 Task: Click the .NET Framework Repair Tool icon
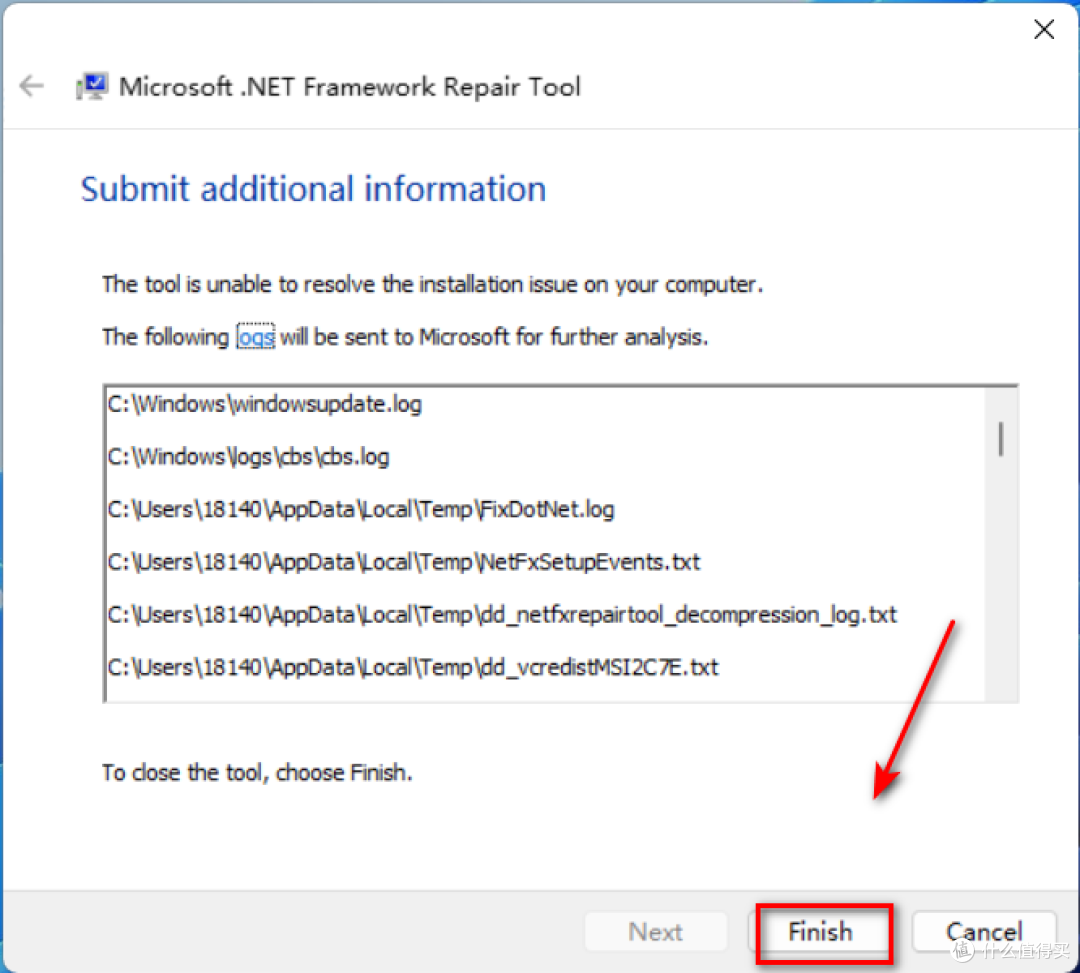click(92, 85)
